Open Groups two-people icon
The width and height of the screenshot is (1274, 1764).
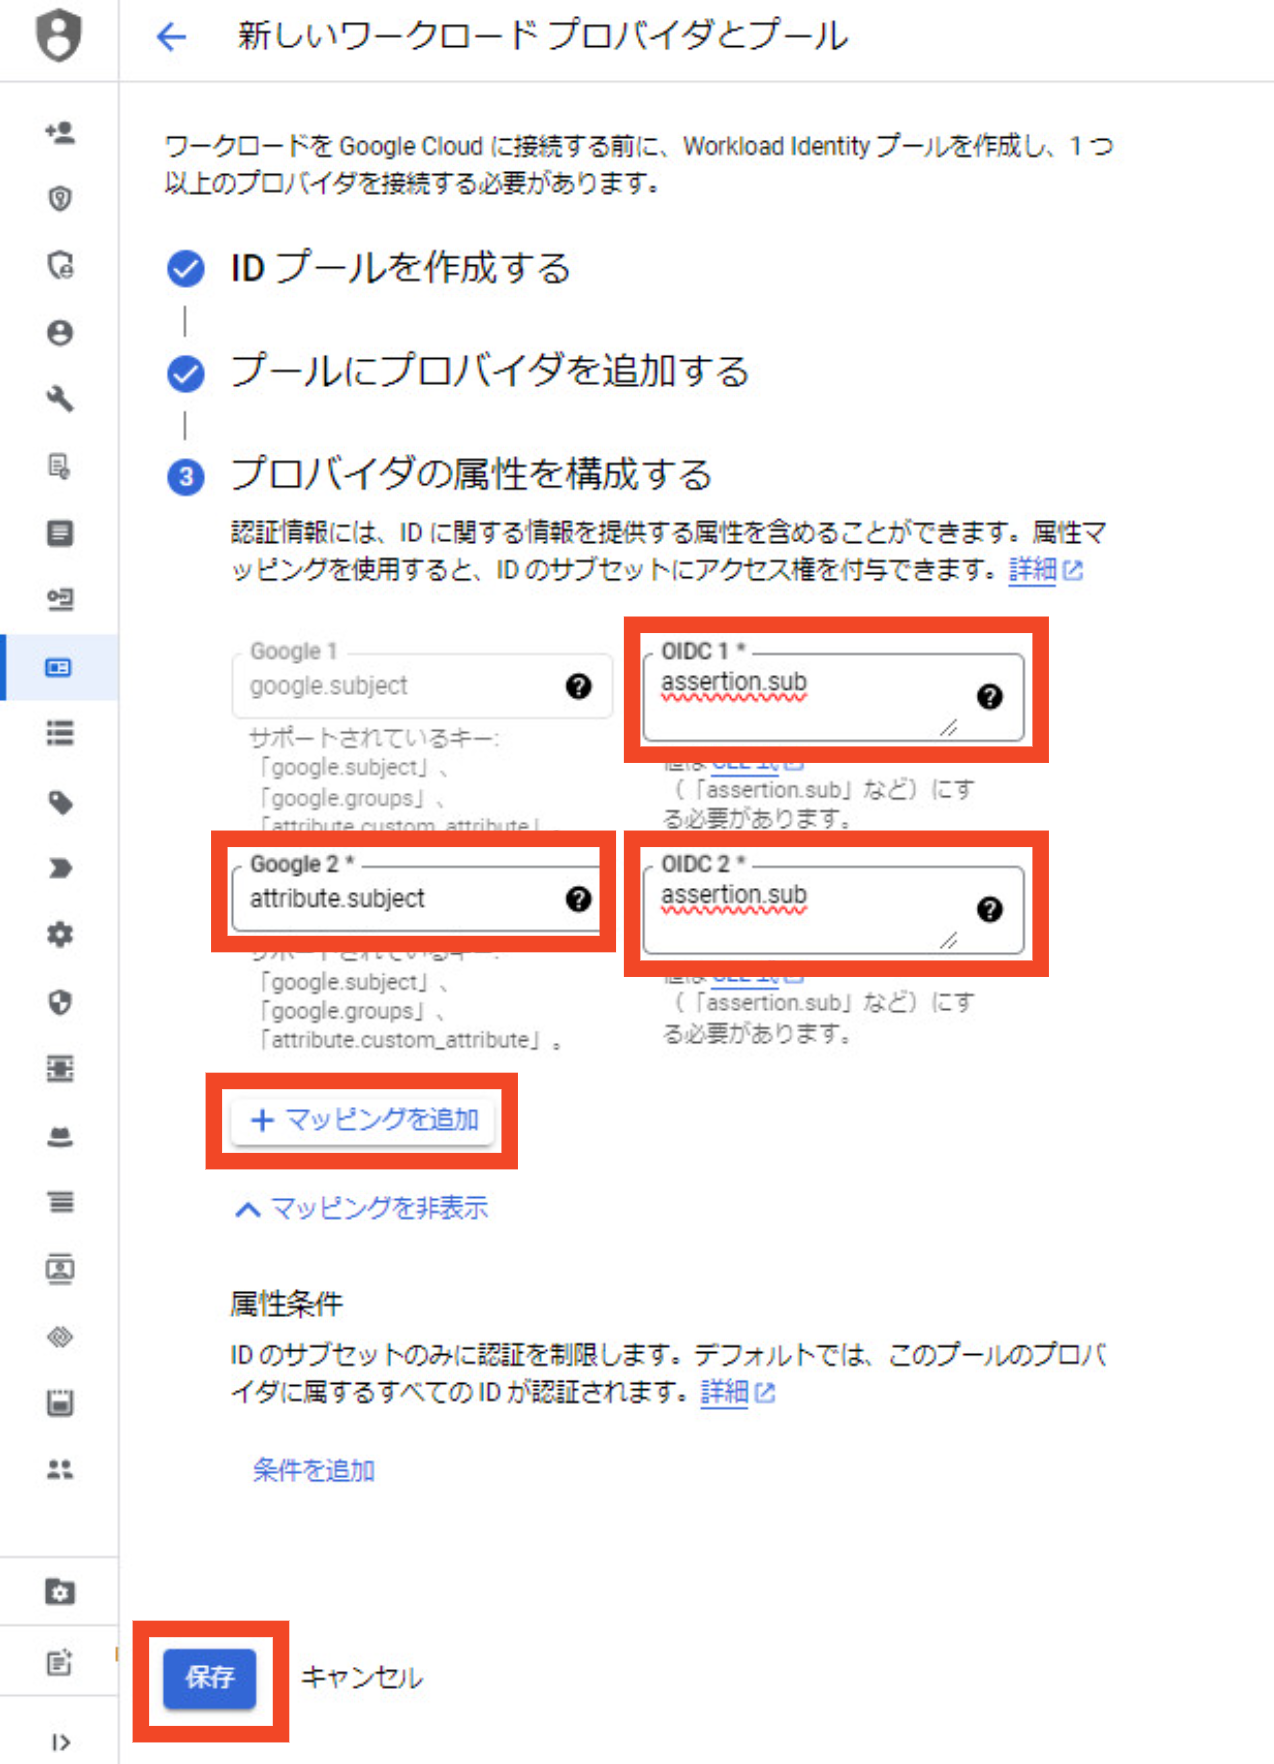[60, 1469]
